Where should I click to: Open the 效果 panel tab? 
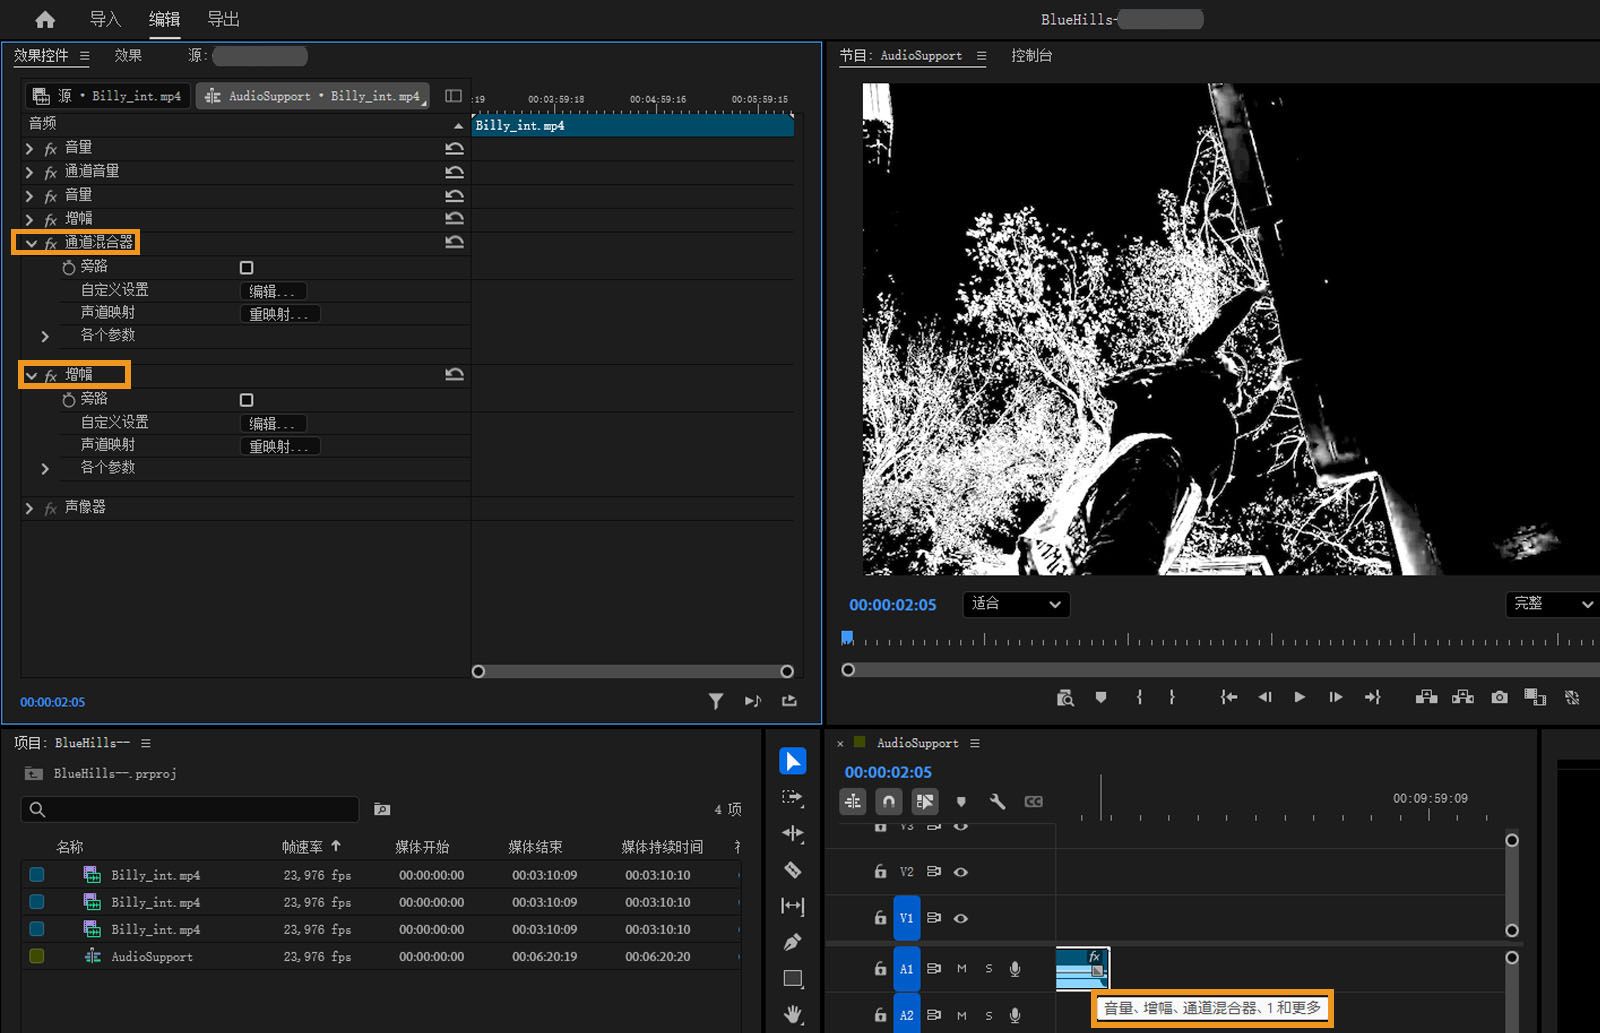click(128, 56)
